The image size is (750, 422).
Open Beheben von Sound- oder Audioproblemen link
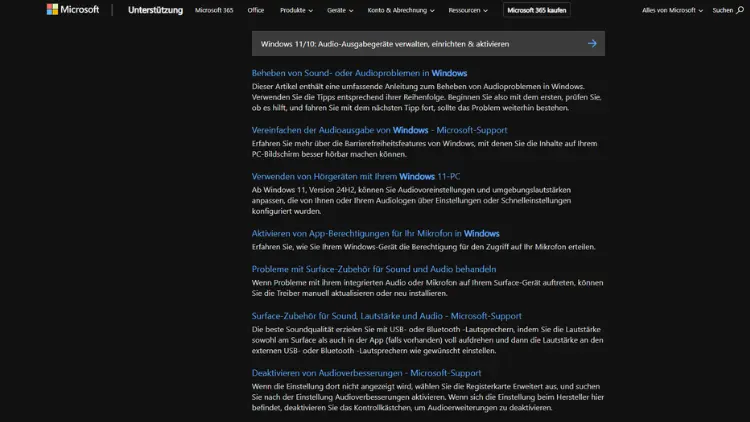coord(359,73)
